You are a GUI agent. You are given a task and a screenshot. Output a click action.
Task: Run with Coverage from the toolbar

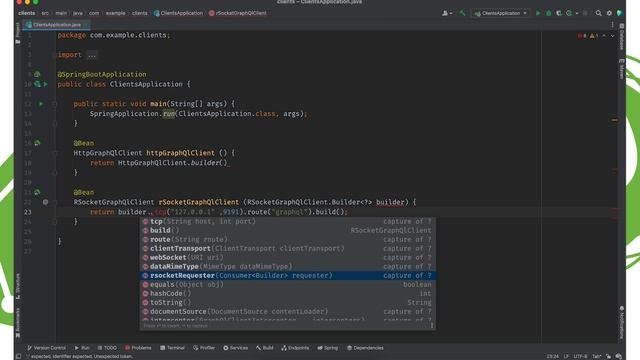point(559,13)
